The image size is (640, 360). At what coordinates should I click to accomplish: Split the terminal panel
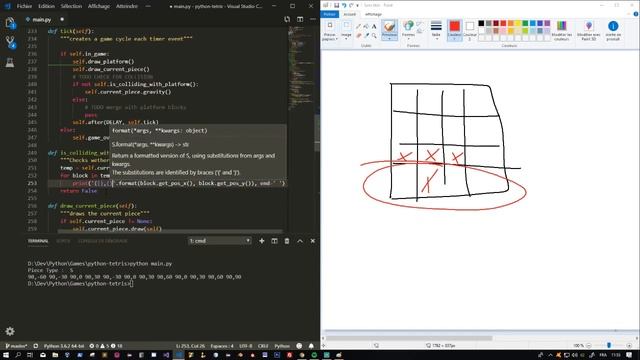pyautogui.click(x=274, y=241)
